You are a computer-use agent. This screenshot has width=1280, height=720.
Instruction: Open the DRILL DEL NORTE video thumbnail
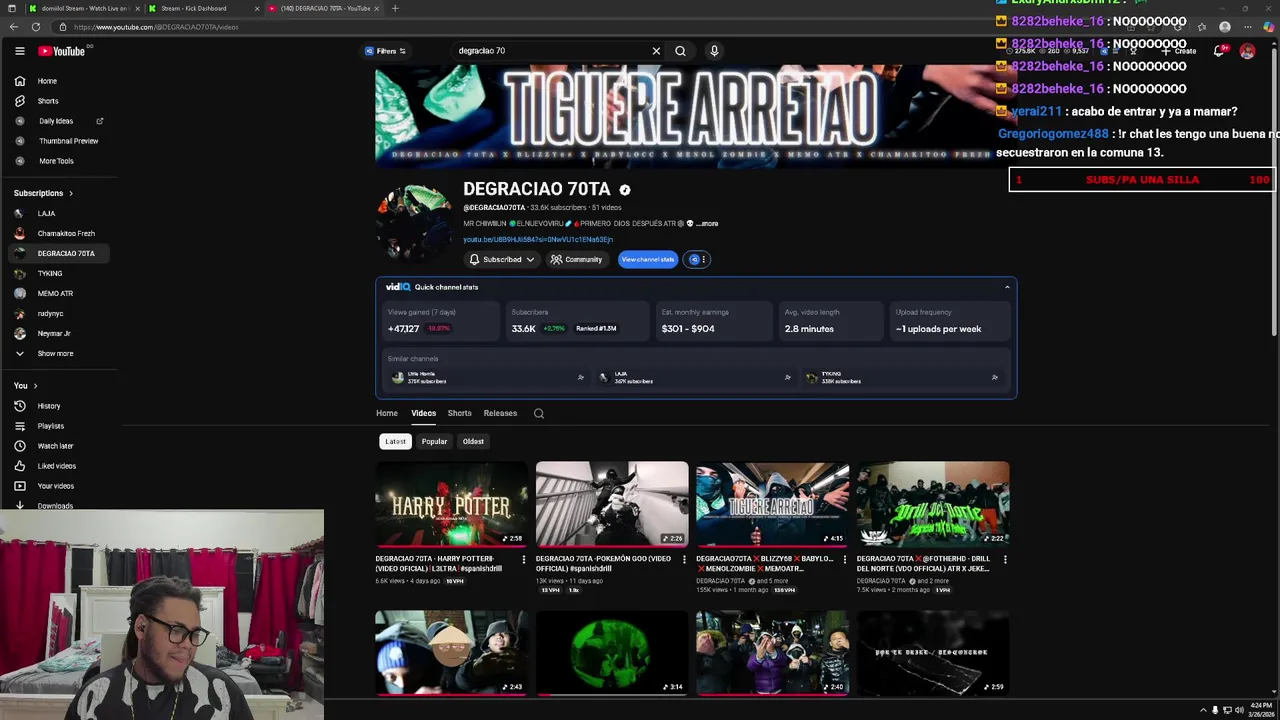[x=933, y=504]
